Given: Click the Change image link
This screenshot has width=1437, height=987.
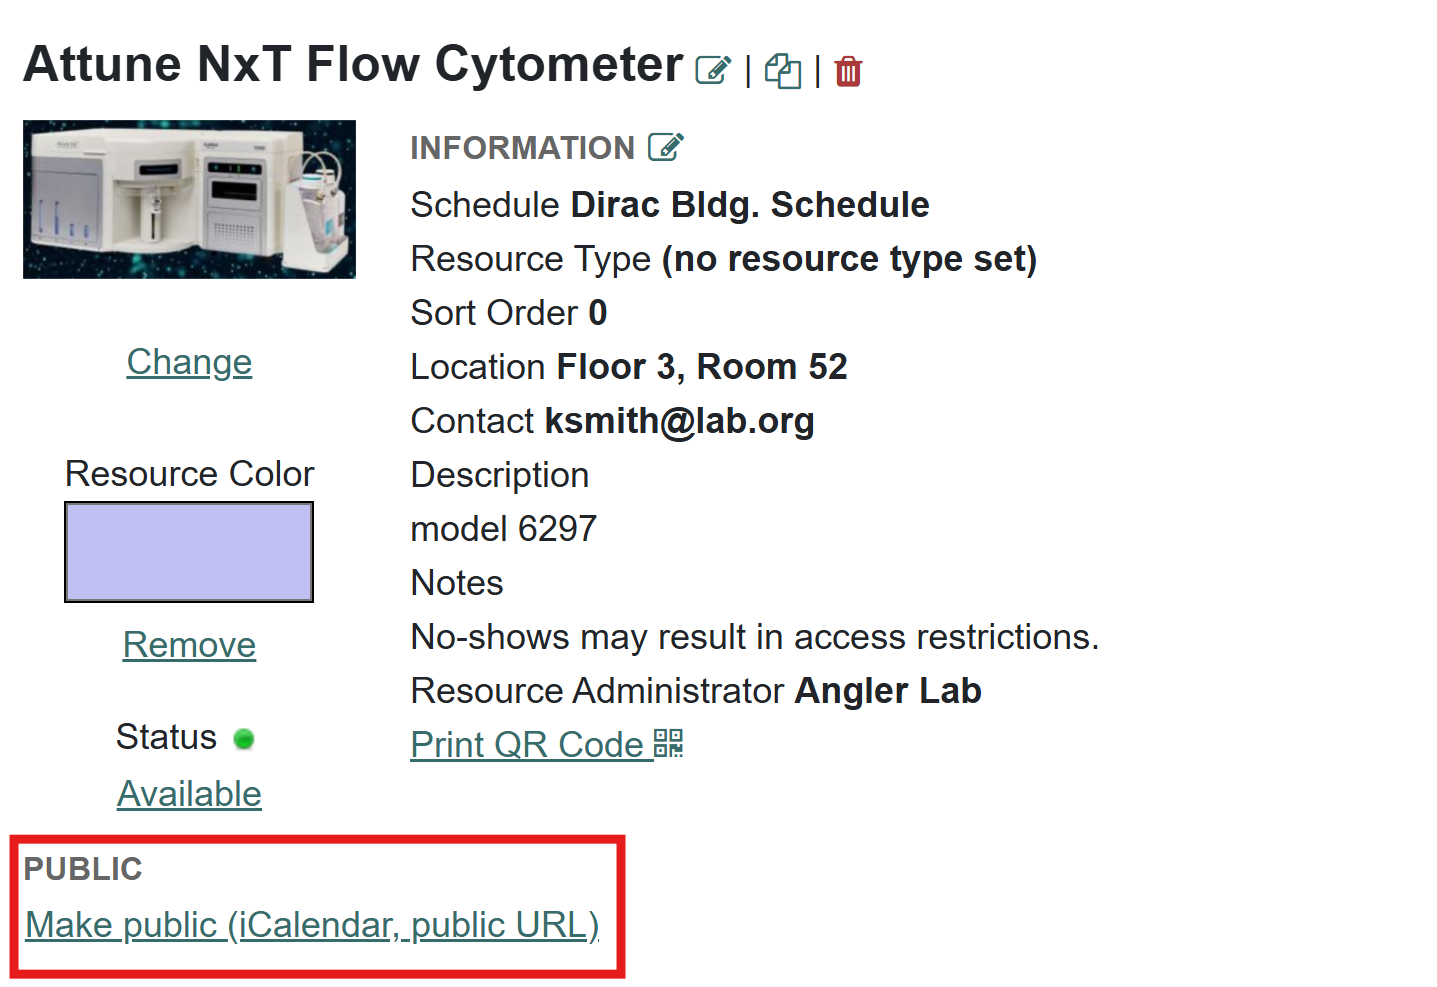Looking at the screenshot, I should 189,362.
